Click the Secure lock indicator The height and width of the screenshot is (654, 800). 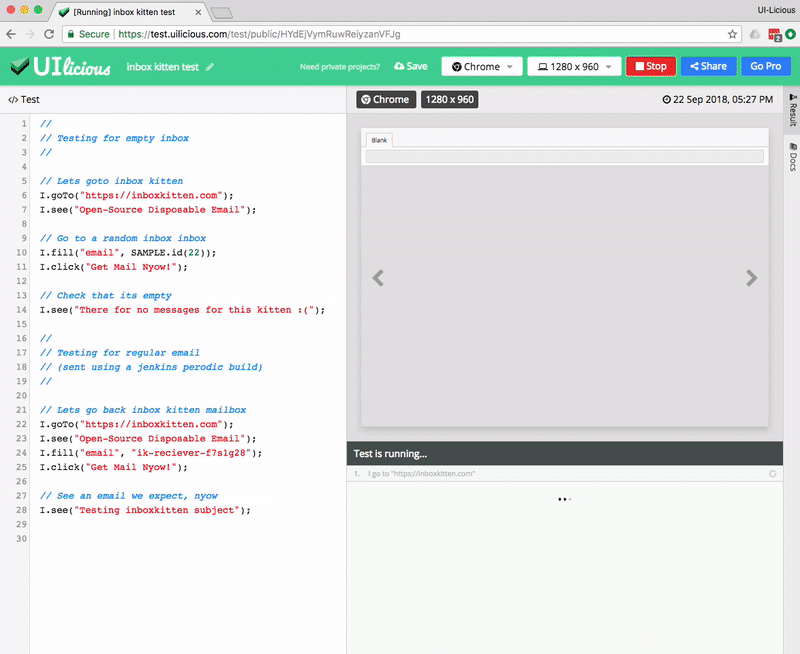tap(89, 34)
